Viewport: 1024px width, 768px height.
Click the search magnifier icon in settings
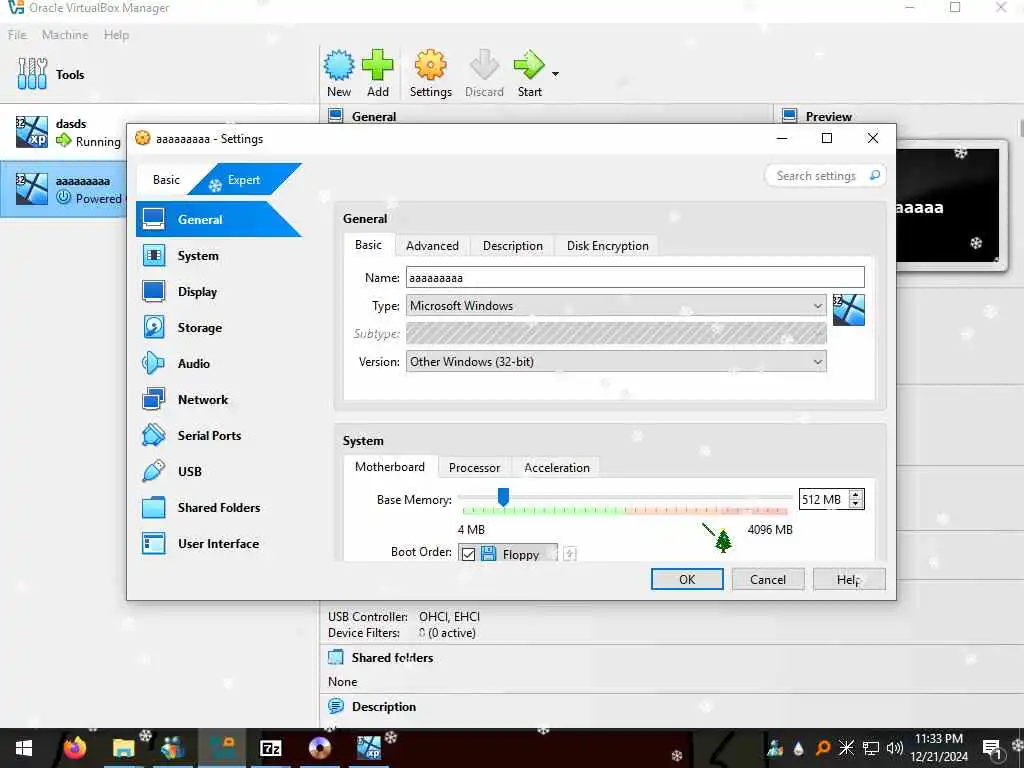pos(874,175)
